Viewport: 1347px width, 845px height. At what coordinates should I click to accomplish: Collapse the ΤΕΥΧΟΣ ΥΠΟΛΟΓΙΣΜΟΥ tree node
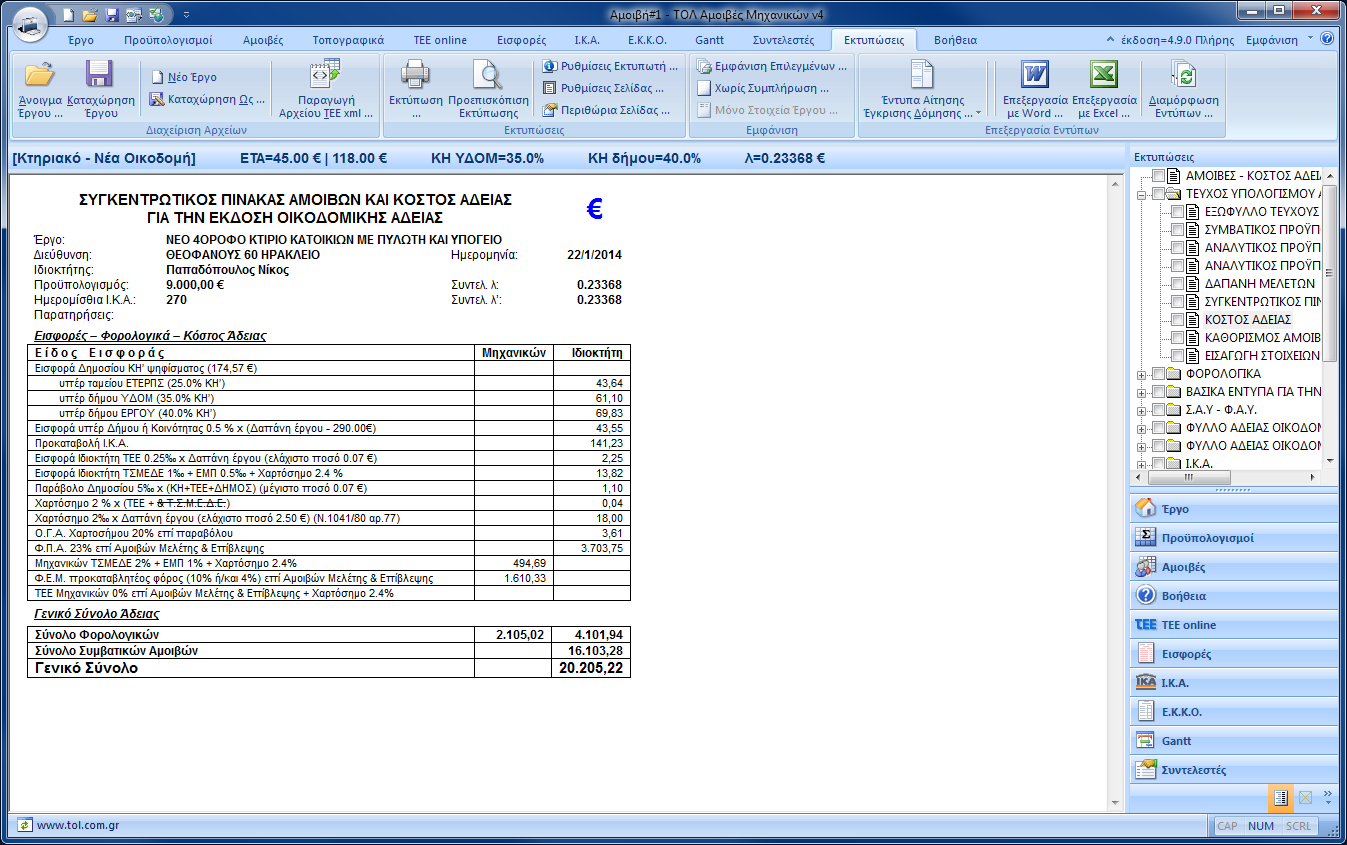click(1141, 194)
